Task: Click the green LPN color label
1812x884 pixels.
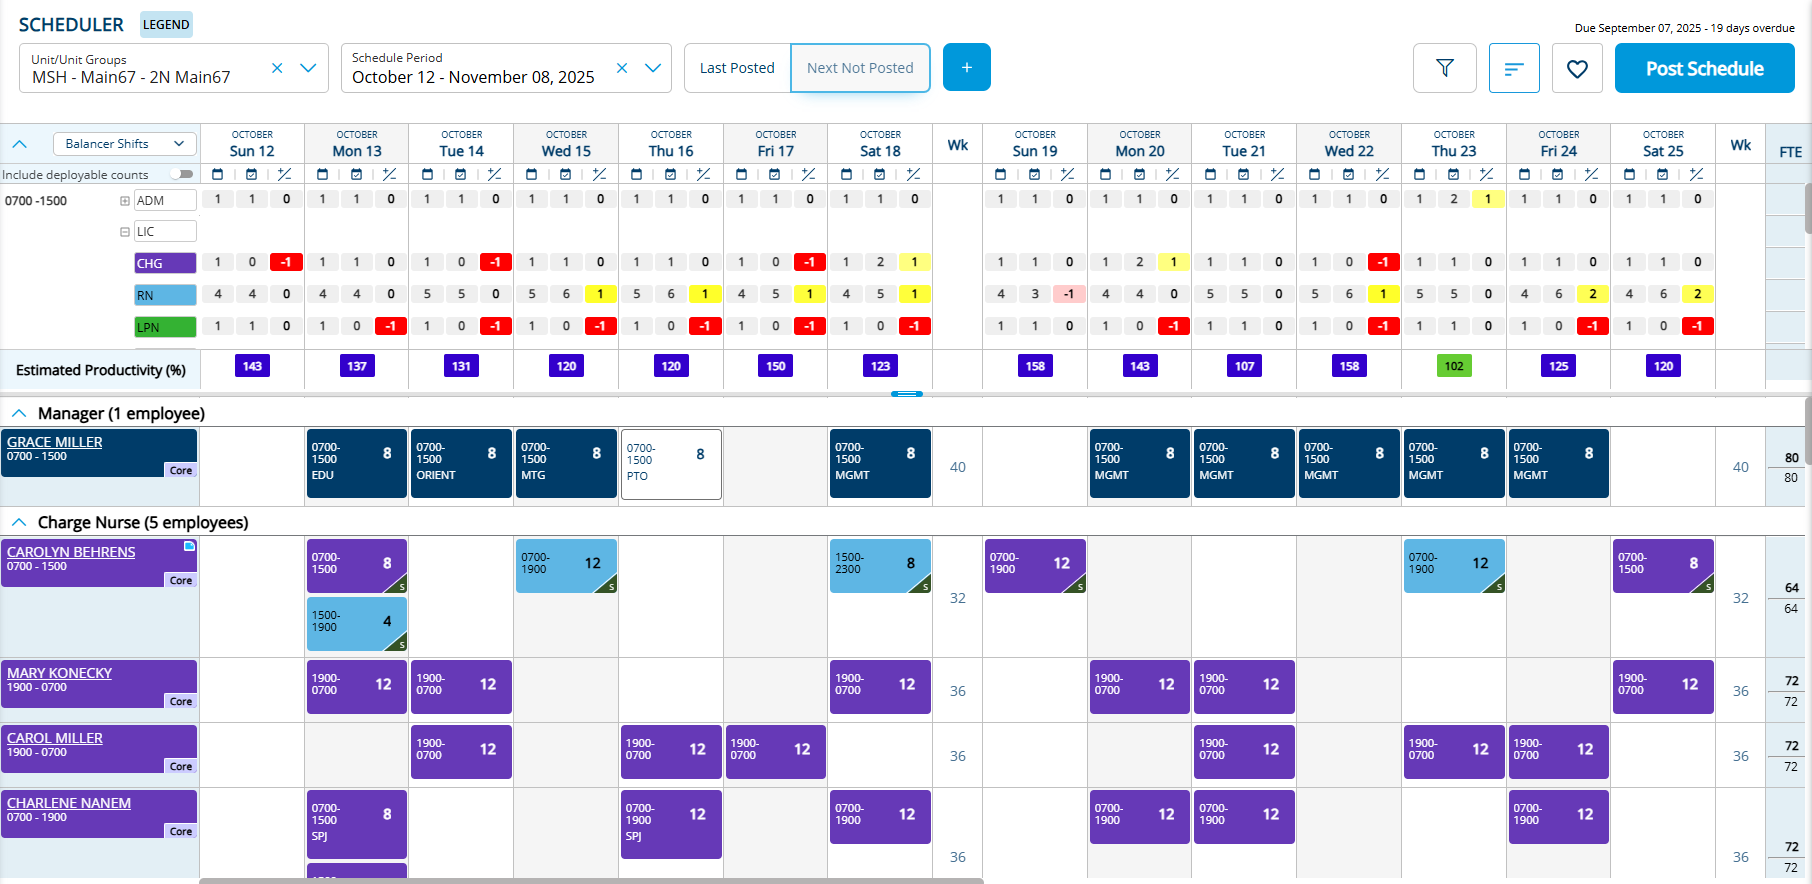Action: (x=165, y=327)
